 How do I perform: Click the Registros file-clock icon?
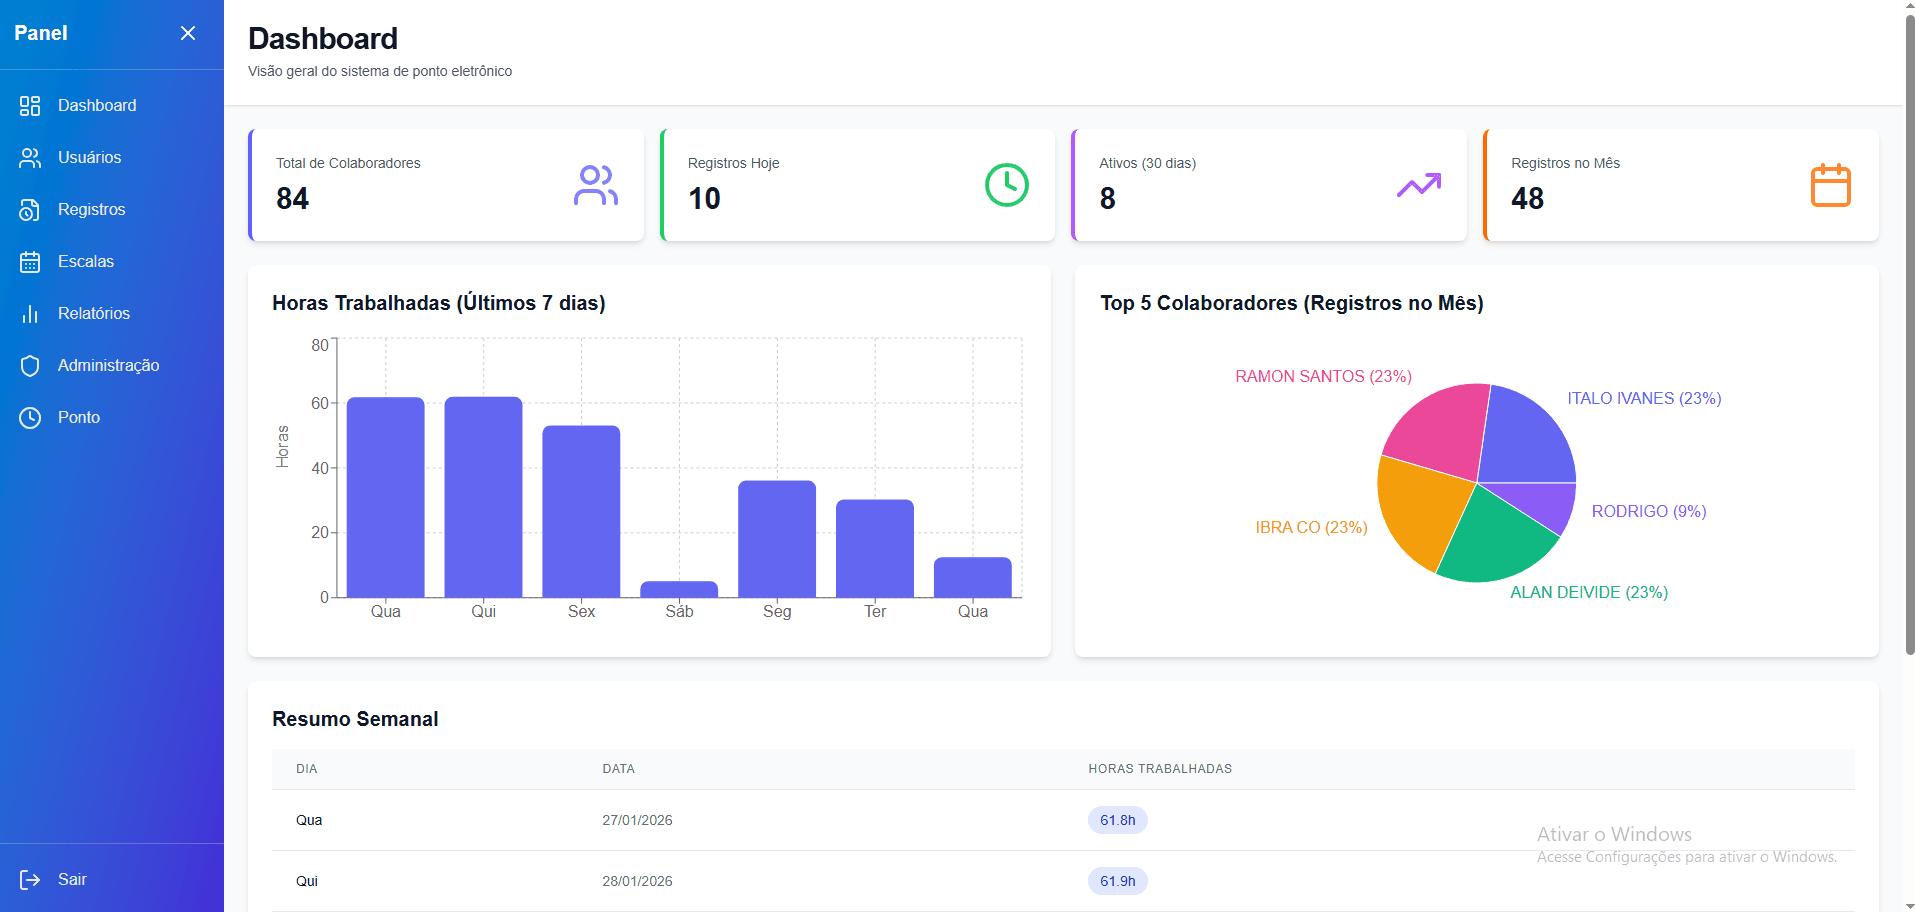[x=30, y=210]
